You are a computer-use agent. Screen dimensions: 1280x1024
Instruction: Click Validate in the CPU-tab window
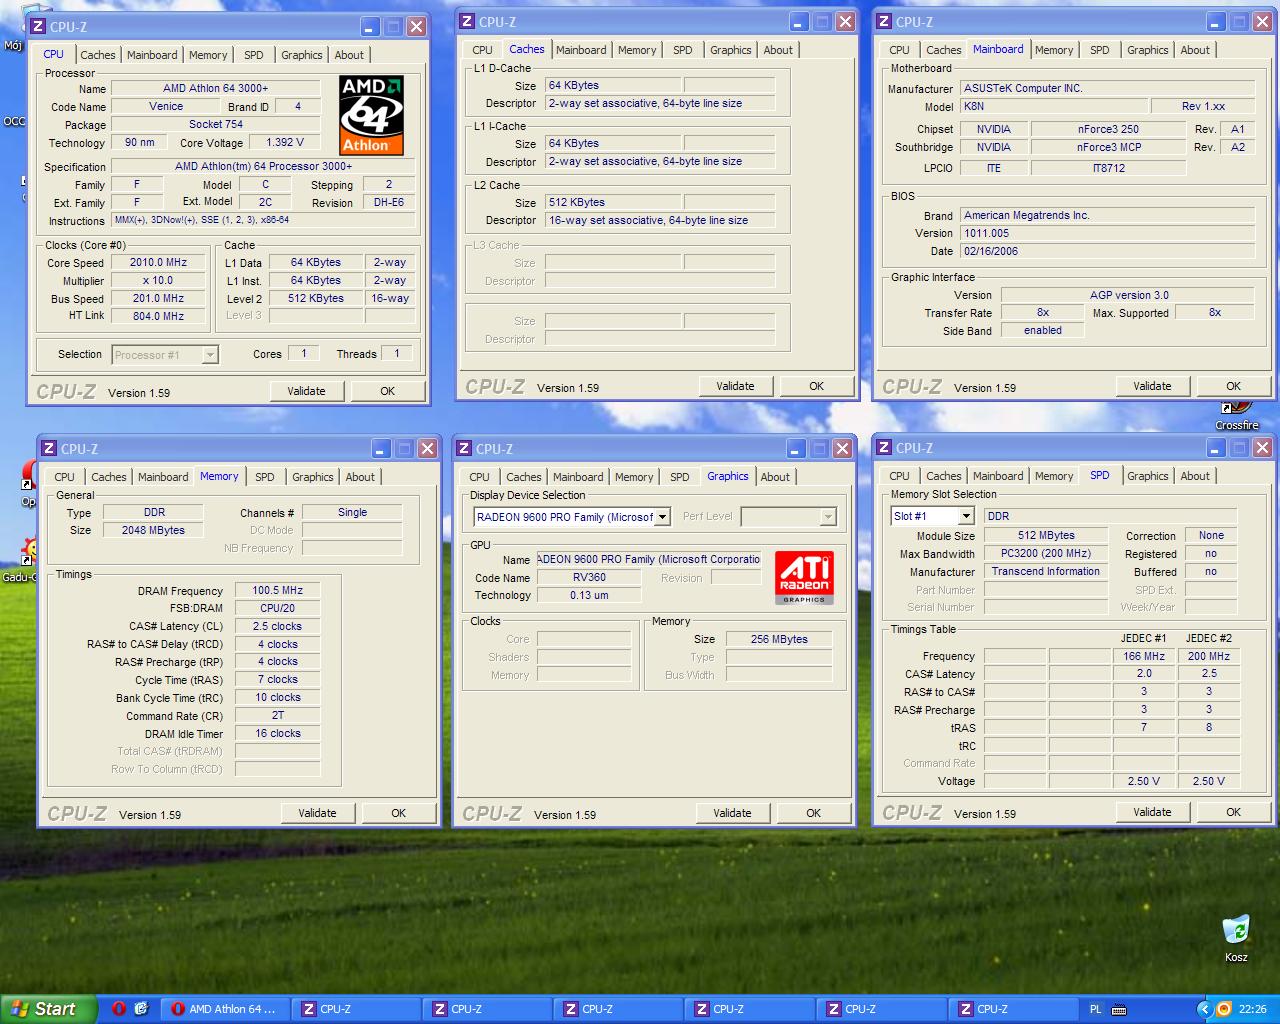coord(306,391)
